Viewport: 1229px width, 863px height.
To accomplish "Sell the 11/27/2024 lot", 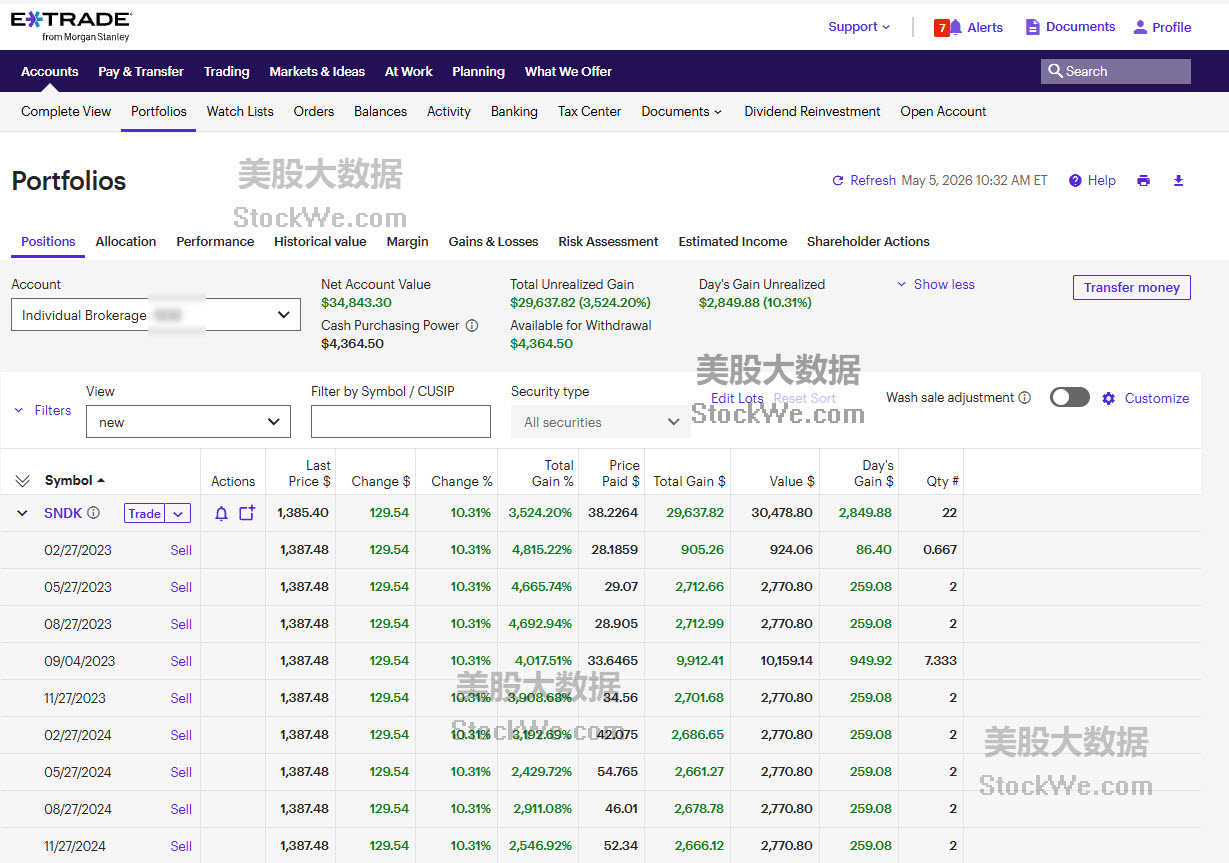I will pyautogui.click(x=181, y=846).
